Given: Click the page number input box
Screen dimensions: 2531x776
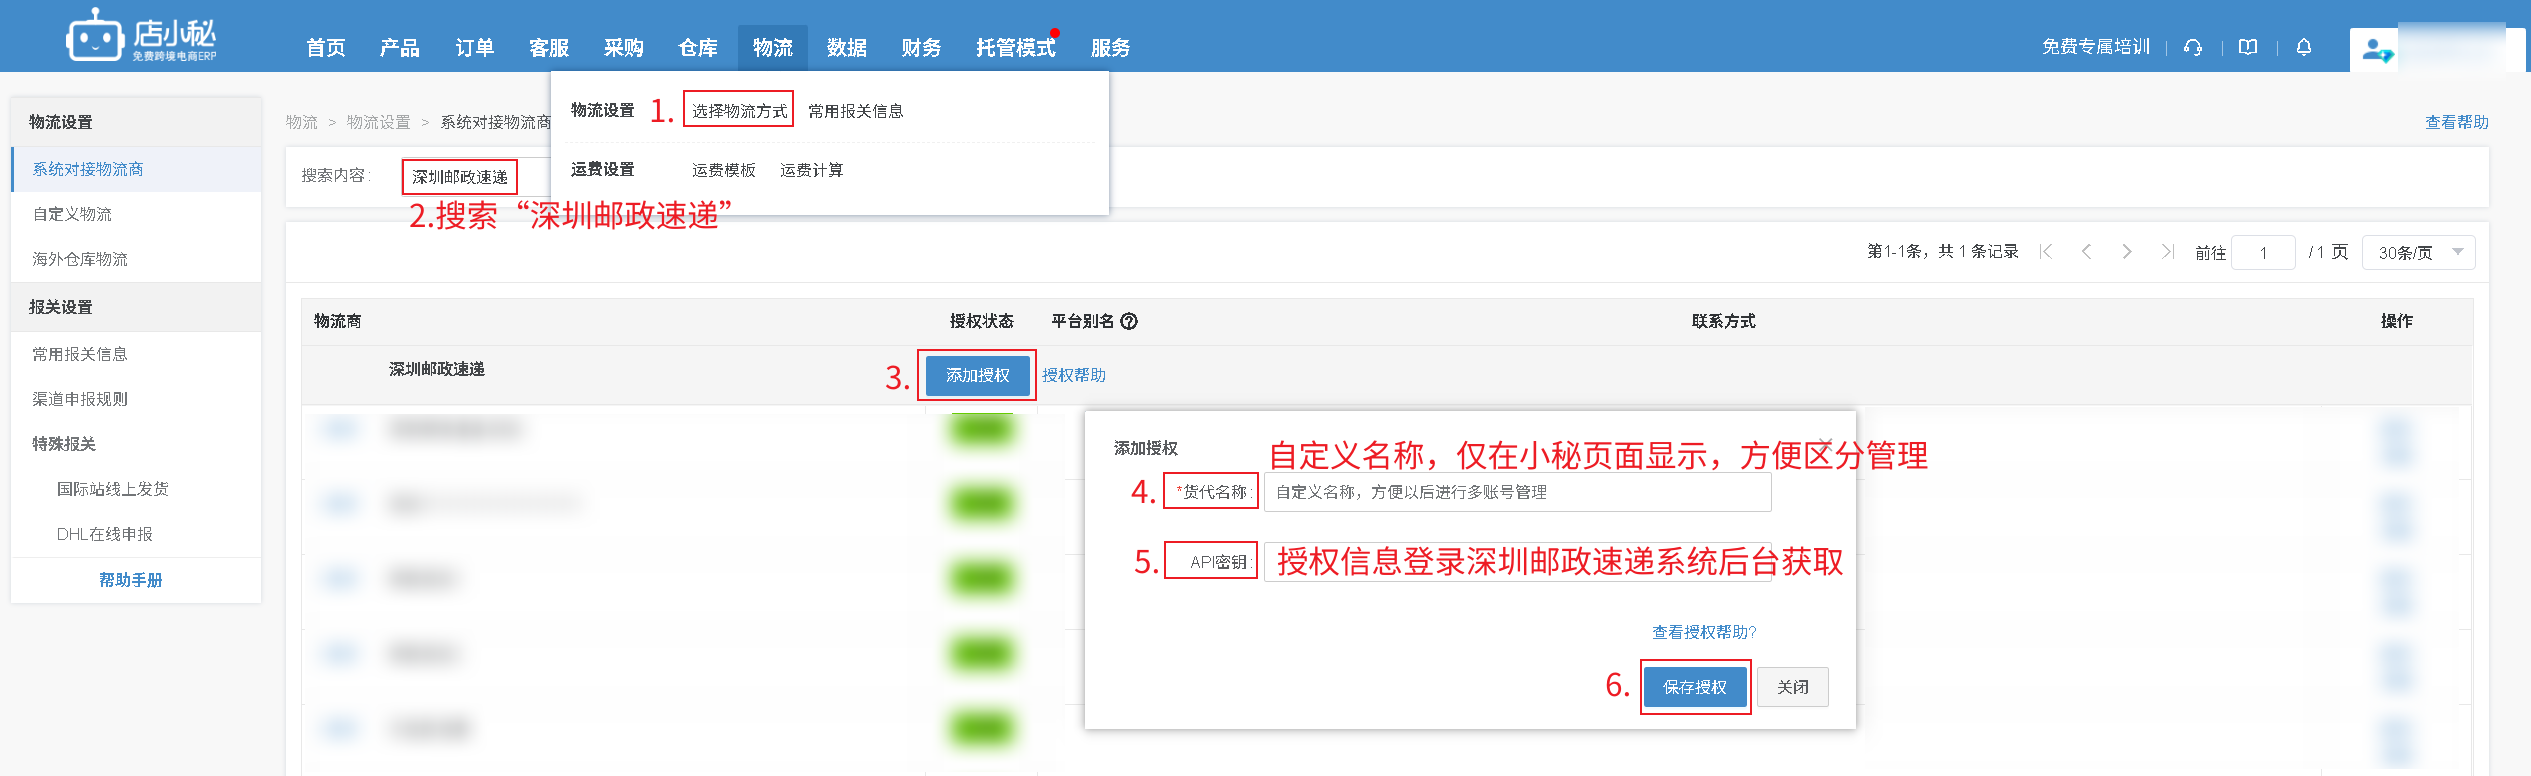Looking at the screenshot, I should (x=2263, y=253).
